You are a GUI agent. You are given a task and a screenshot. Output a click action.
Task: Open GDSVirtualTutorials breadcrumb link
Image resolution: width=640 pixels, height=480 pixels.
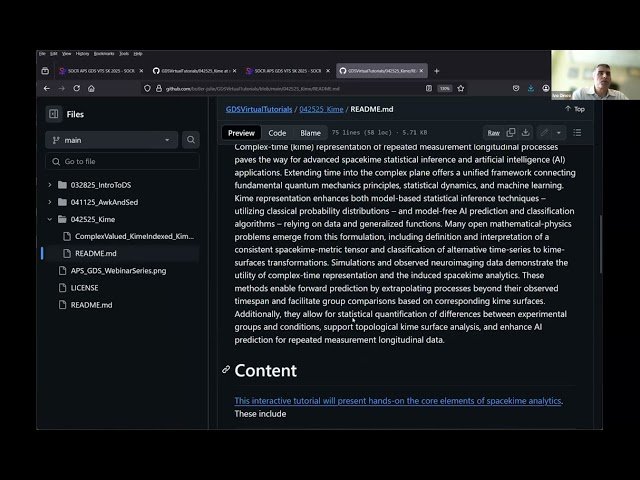[259, 109]
